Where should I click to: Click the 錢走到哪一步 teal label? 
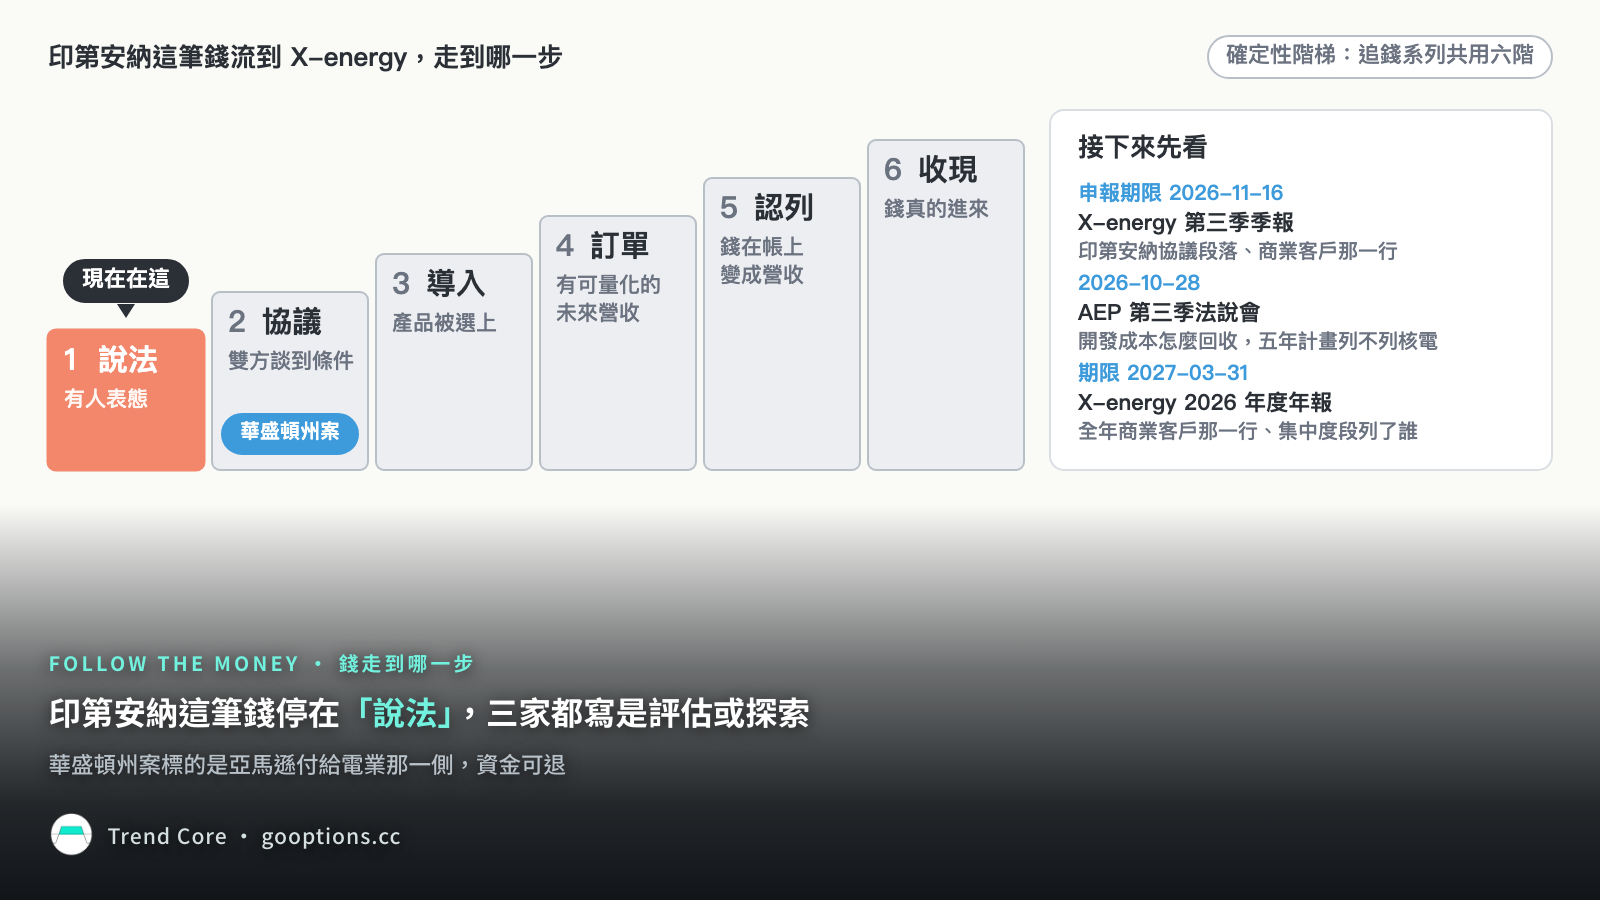coord(406,664)
